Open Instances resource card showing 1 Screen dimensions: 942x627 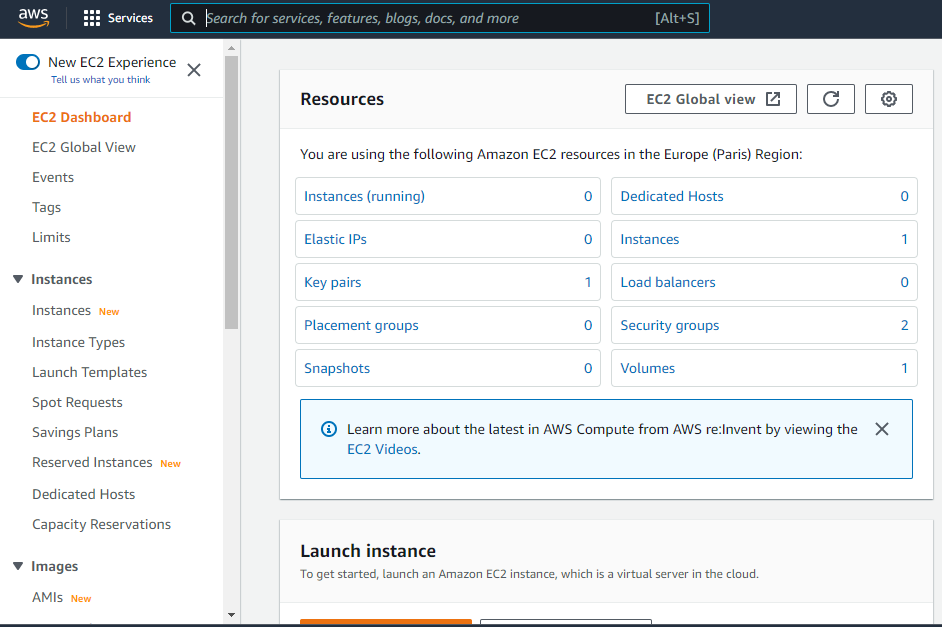pyautogui.click(x=764, y=239)
